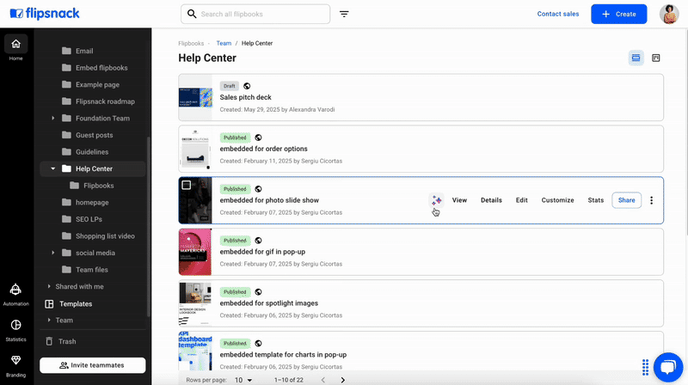Open the Statistics sidebar icon
This screenshot has width=688, height=385.
(x=16, y=330)
